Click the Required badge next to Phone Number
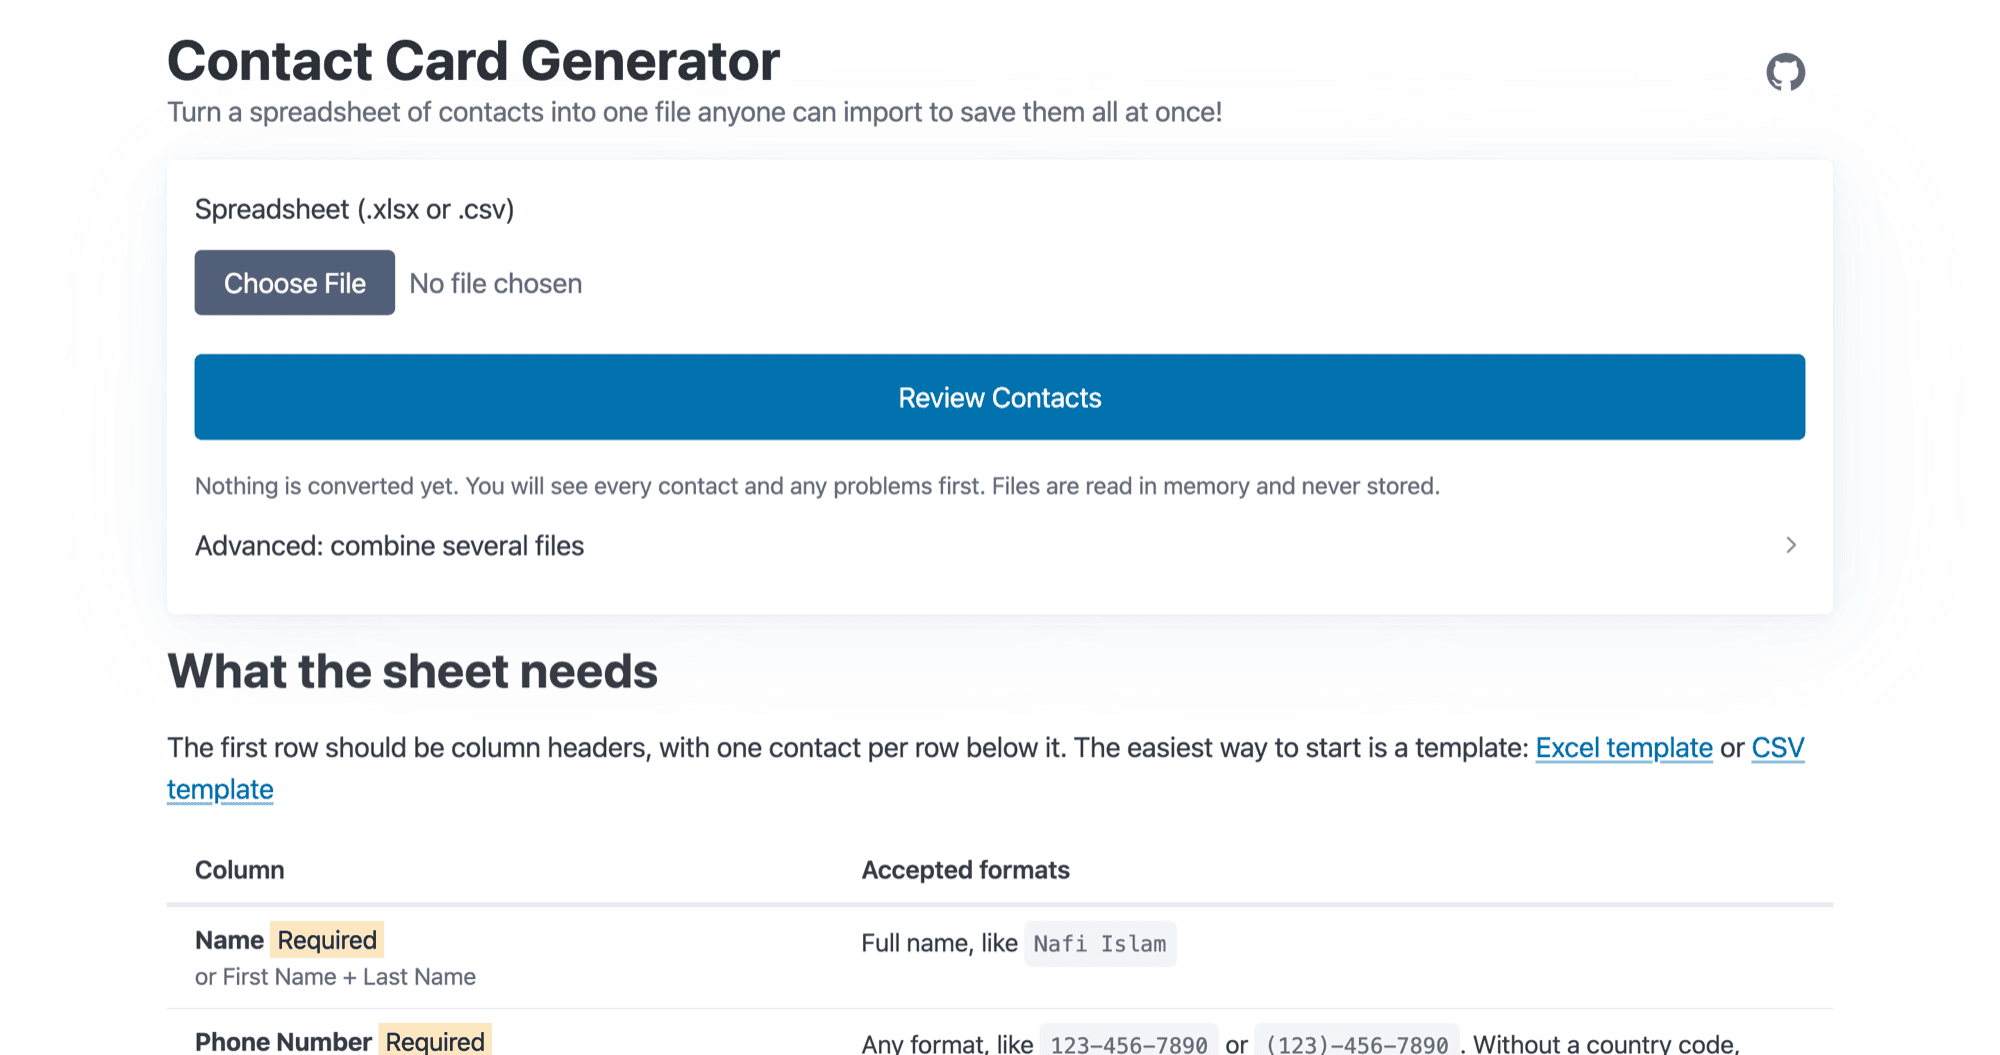 click(435, 1040)
